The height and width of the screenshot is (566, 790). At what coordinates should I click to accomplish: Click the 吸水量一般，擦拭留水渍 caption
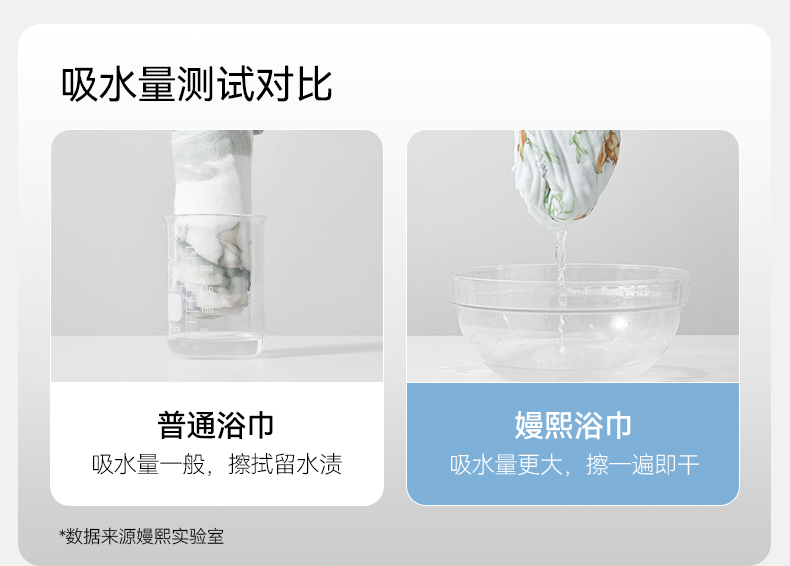coord(217,464)
